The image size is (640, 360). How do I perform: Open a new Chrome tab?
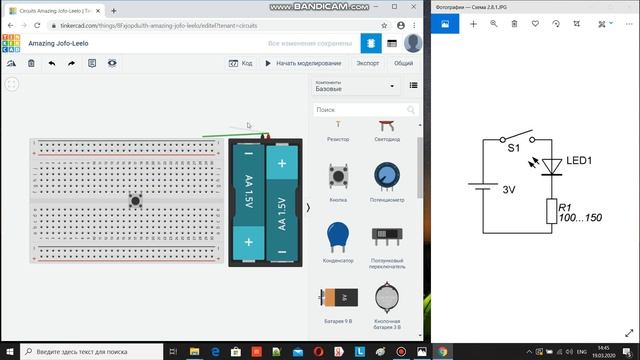point(114,11)
